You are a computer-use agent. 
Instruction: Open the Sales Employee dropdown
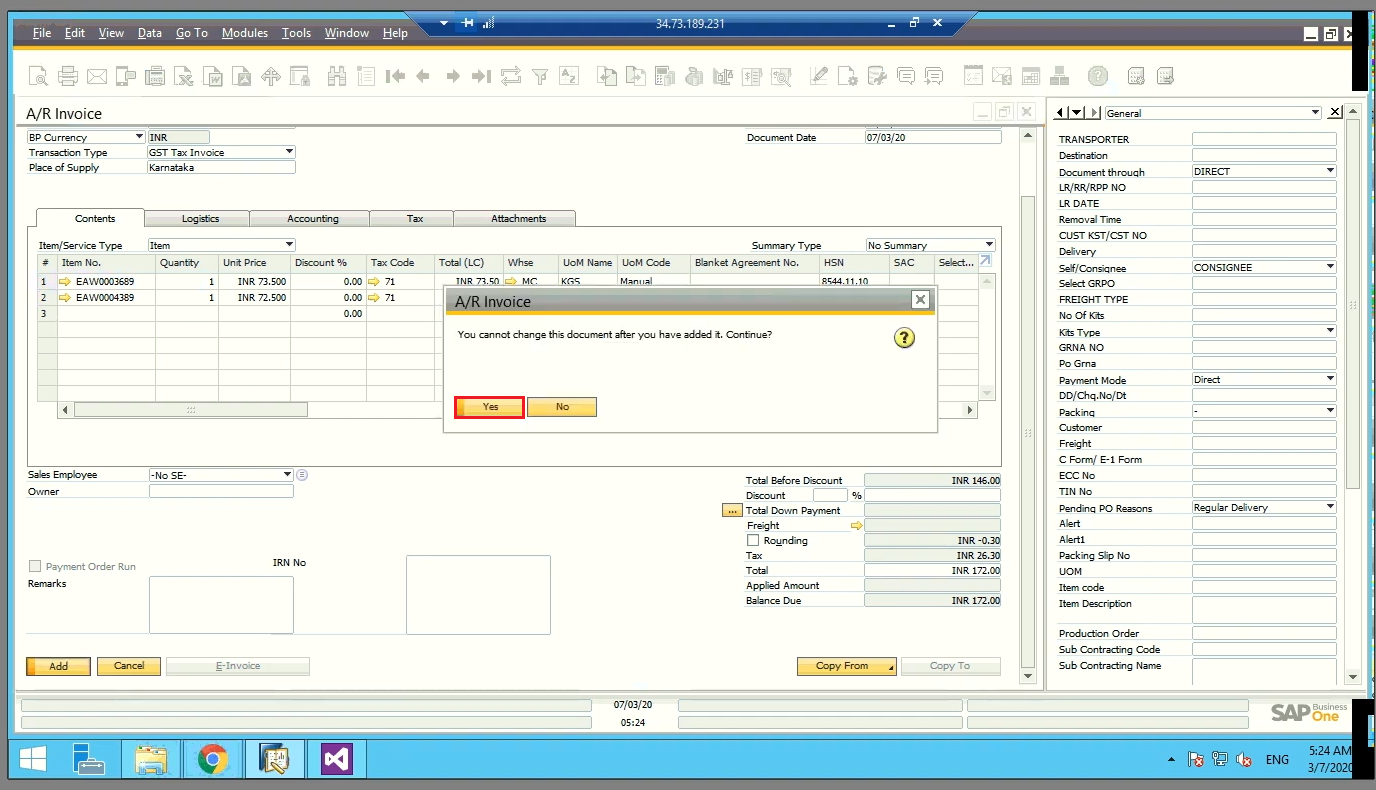[287, 475]
